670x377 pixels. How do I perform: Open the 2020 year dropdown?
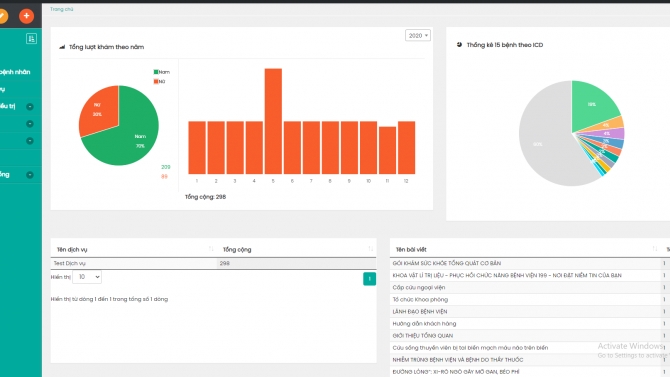point(417,35)
